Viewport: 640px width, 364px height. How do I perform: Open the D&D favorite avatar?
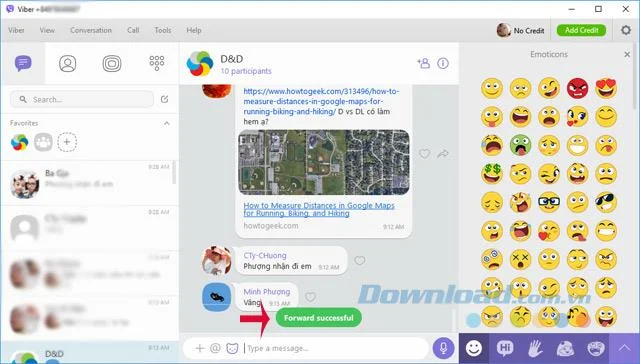click(x=19, y=142)
